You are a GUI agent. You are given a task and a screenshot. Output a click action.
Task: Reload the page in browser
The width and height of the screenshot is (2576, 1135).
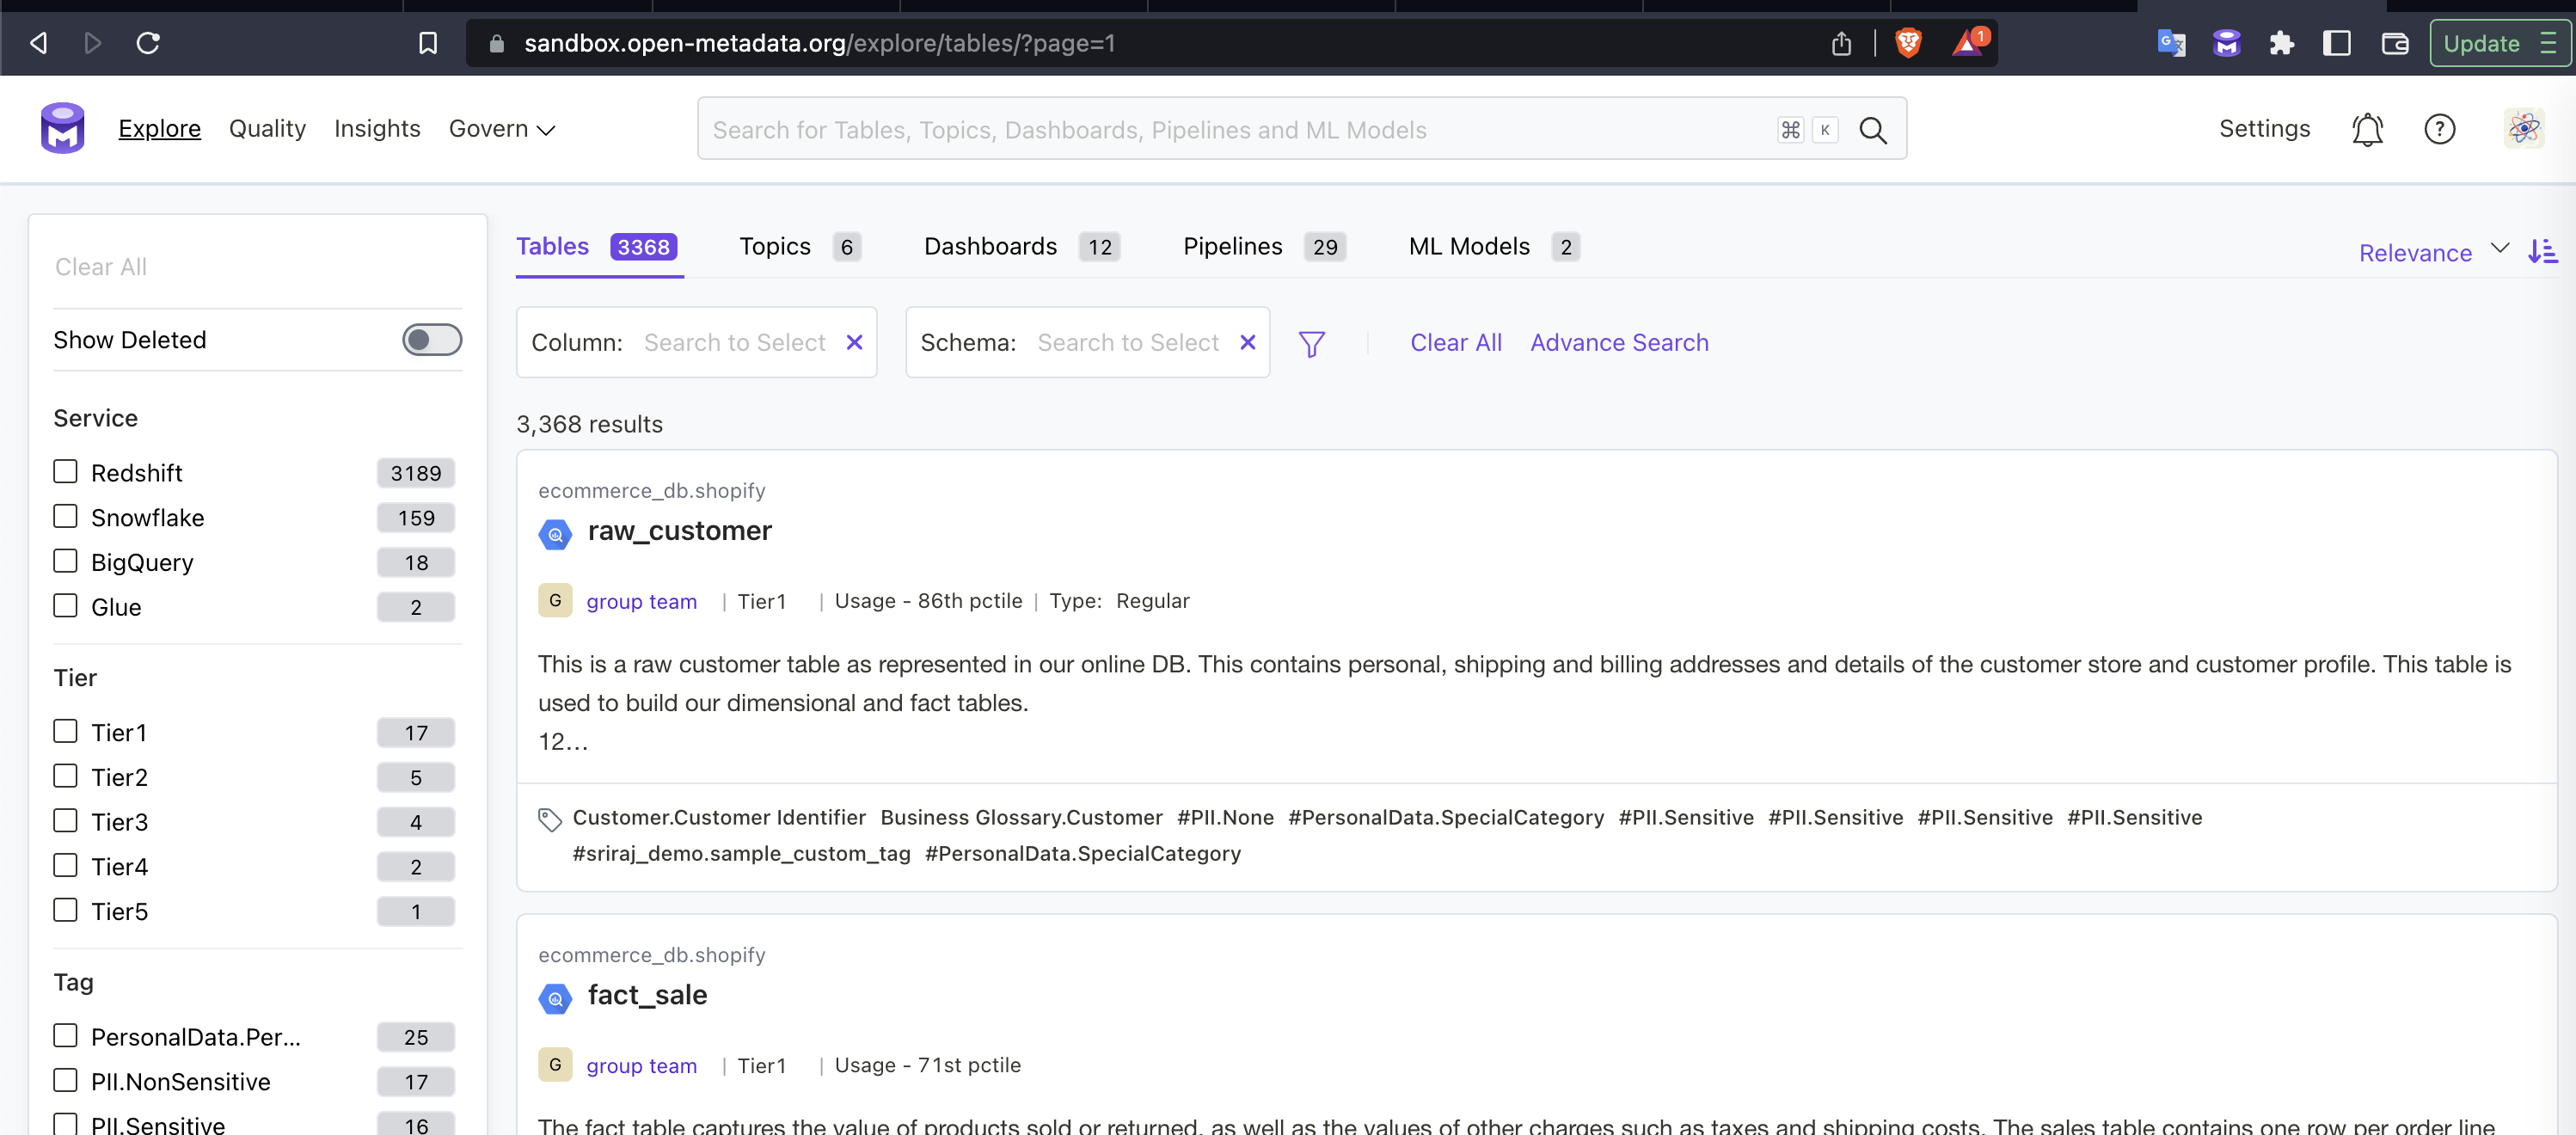click(x=148, y=43)
